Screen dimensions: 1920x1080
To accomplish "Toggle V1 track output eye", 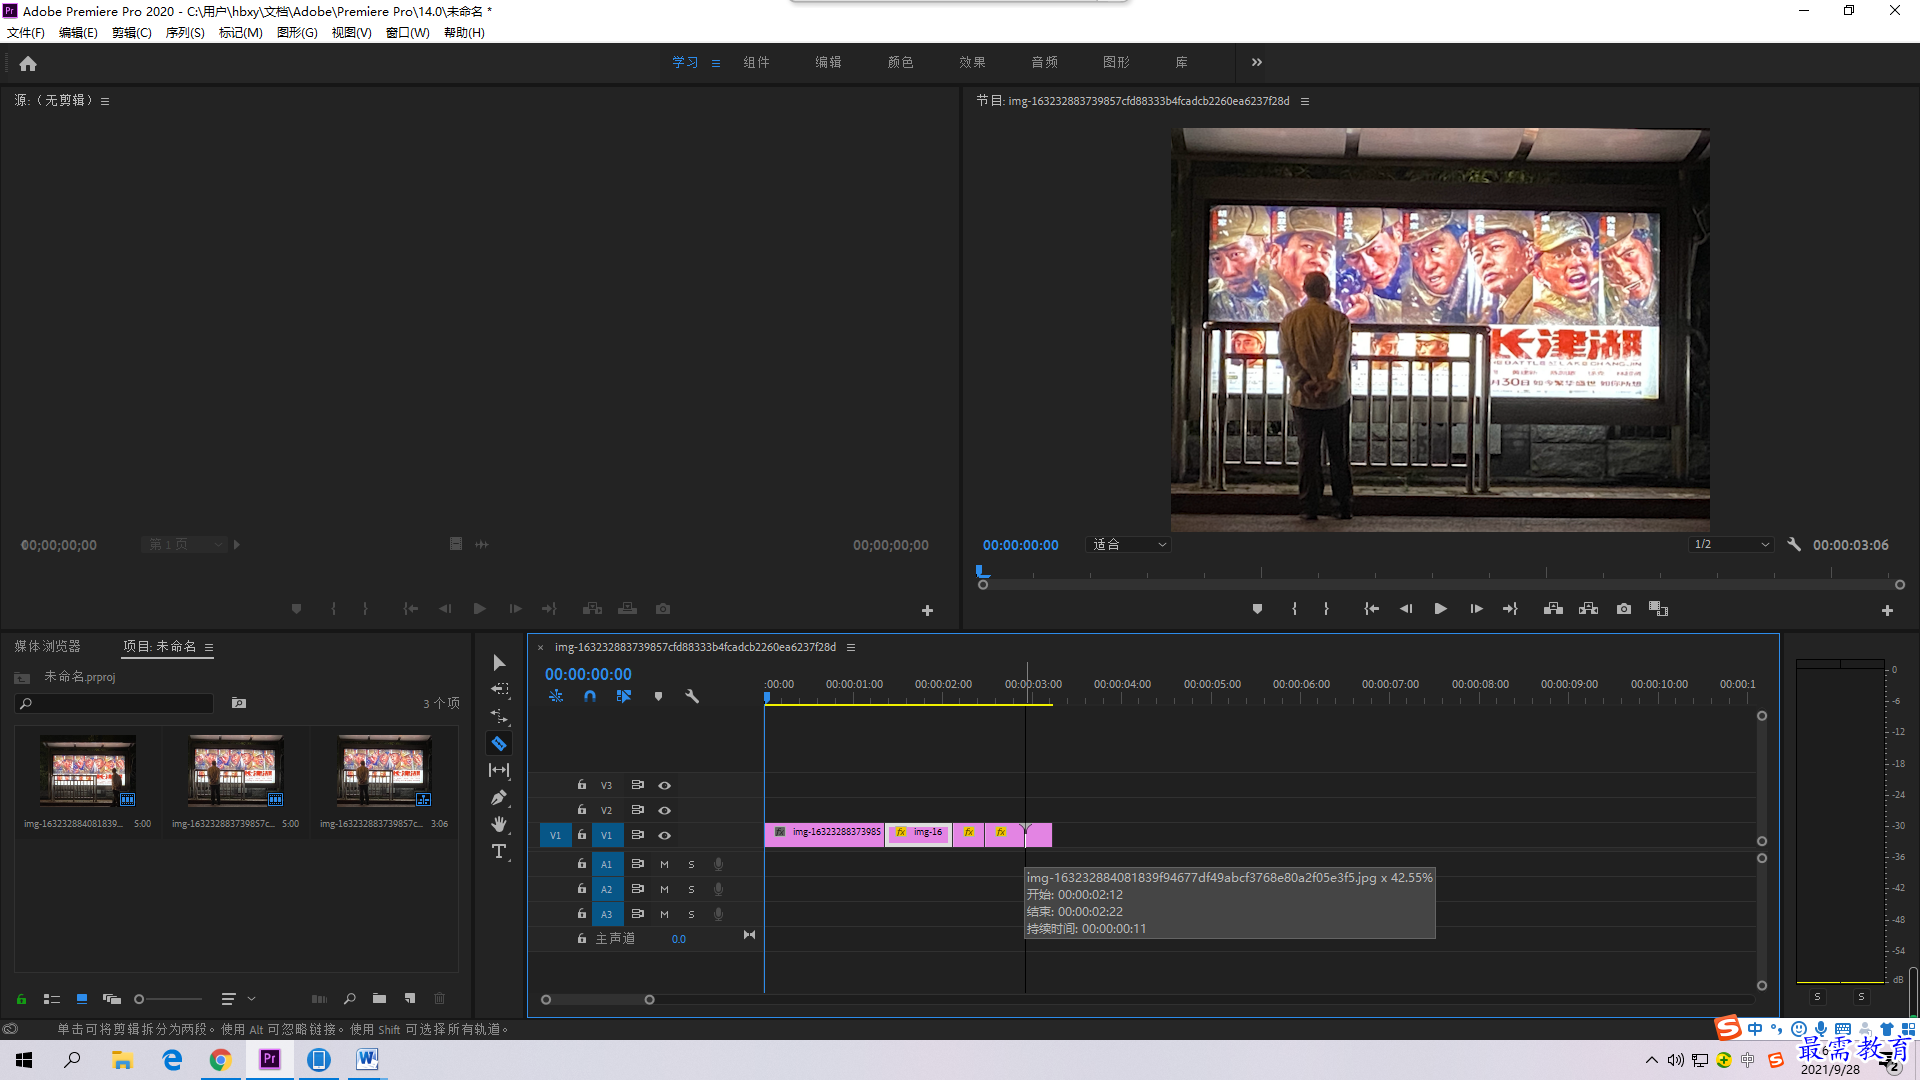I will coord(664,835).
